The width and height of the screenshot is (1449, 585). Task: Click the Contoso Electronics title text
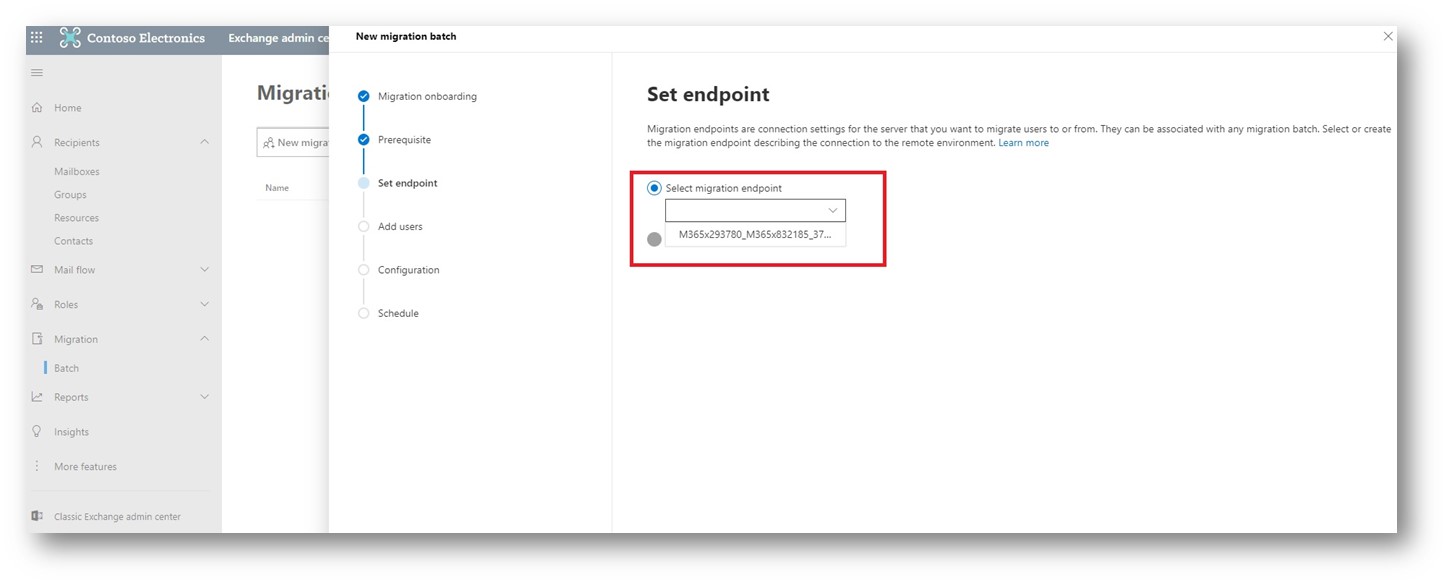coord(146,38)
